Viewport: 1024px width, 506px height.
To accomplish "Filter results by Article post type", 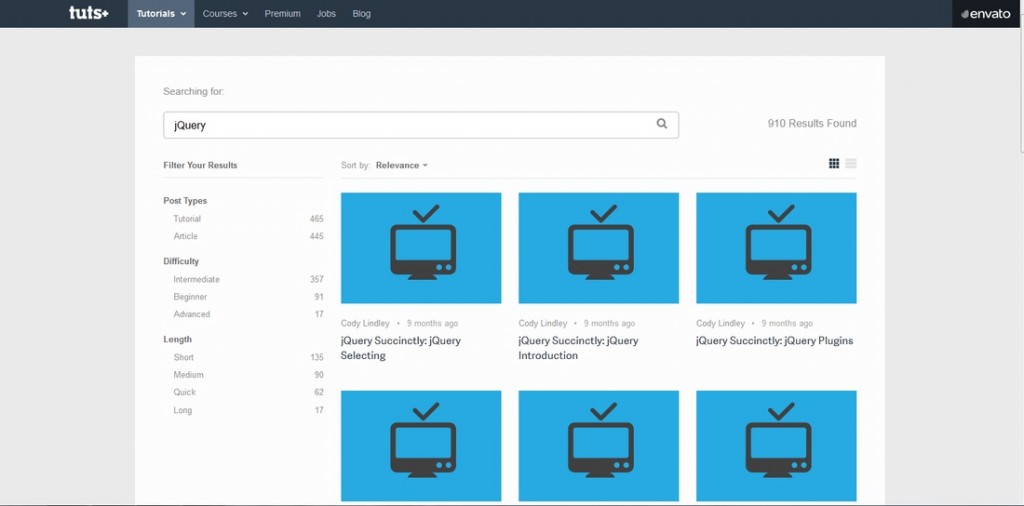I will (x=185, y=236).
